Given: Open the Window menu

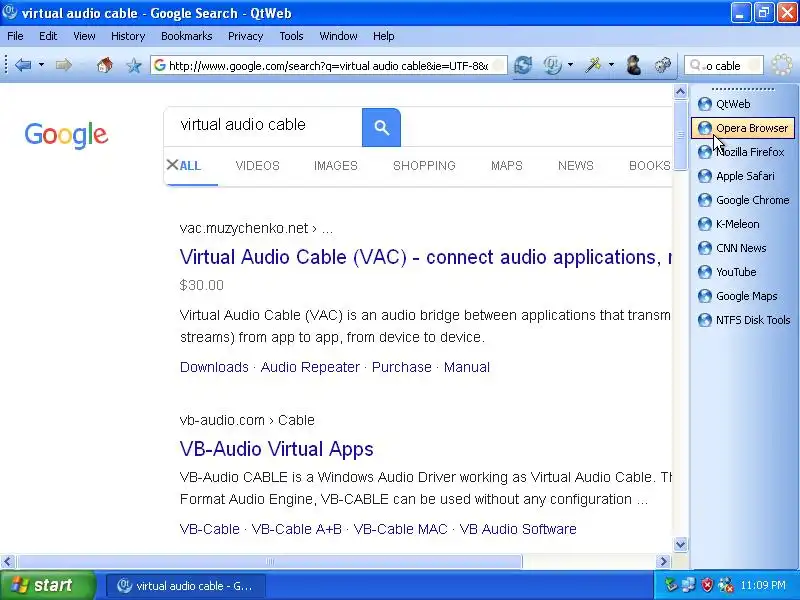Looking at the screenshot, I should (338, 36).
